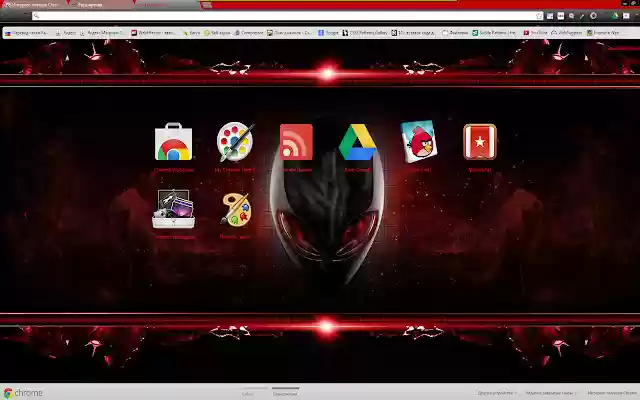Click the bookmark star in address bar

[x=539, y=16]
